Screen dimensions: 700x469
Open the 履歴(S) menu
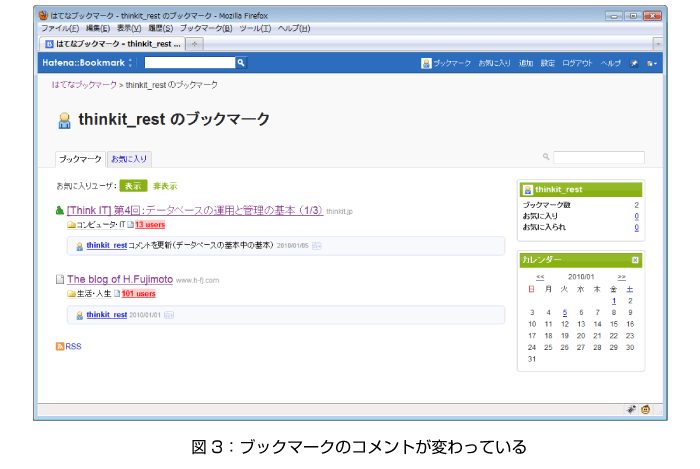(160, 29)
